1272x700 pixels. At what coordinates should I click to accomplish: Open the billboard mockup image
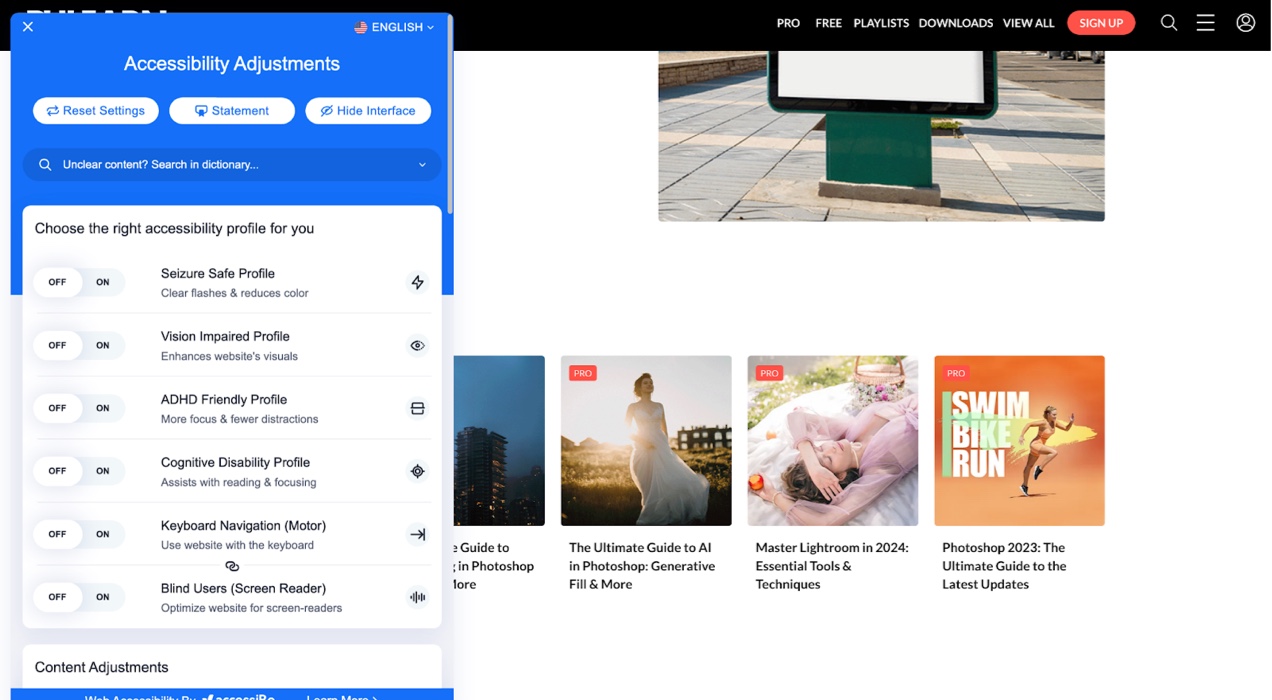click(x=881, y=136)
